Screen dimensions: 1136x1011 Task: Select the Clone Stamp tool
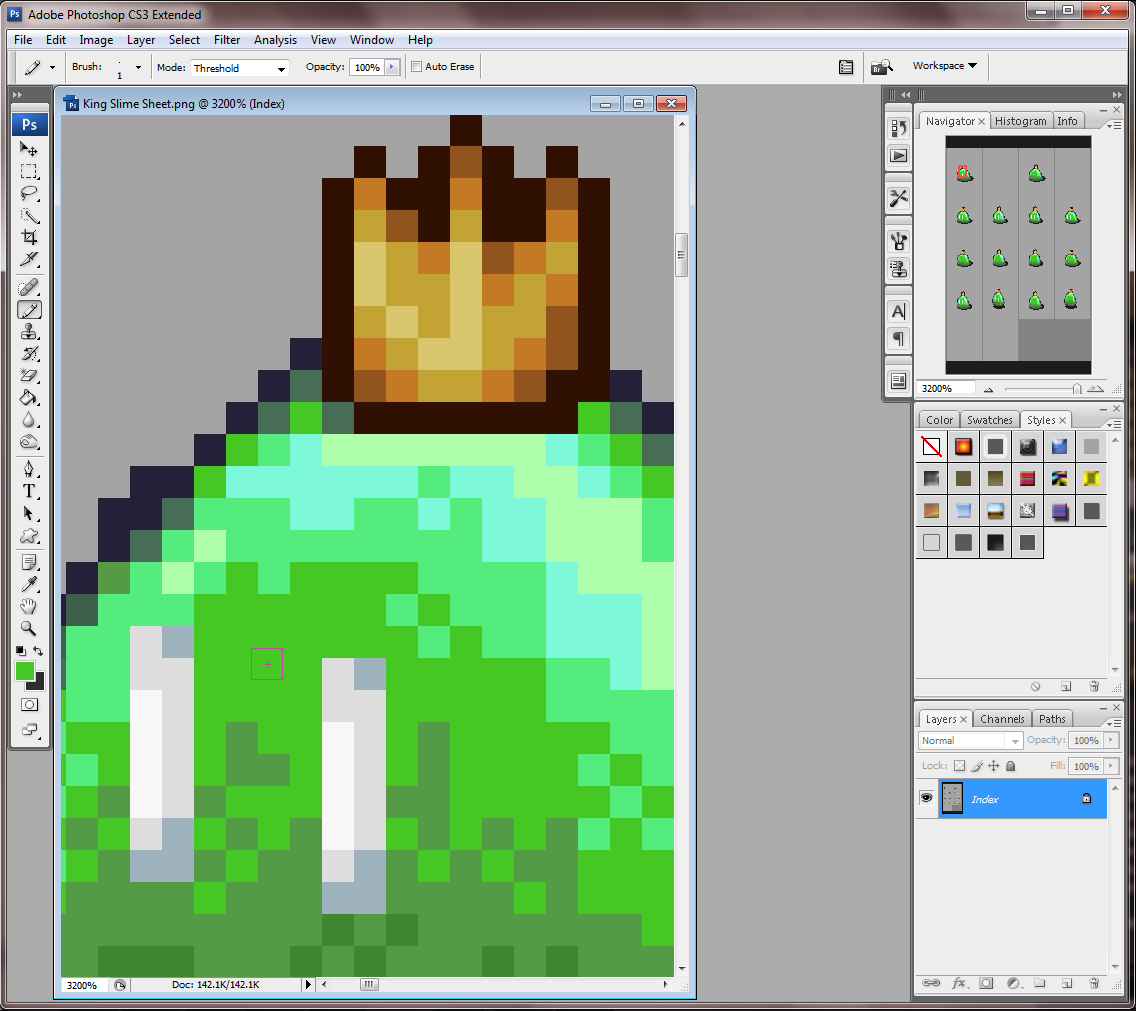pos(29,332)
